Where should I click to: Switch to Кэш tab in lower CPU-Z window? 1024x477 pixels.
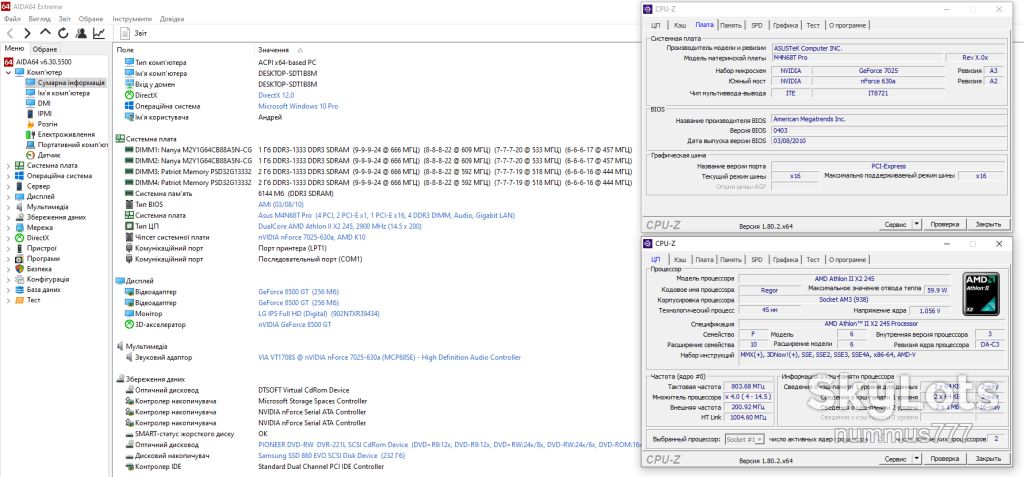point(680,259)
